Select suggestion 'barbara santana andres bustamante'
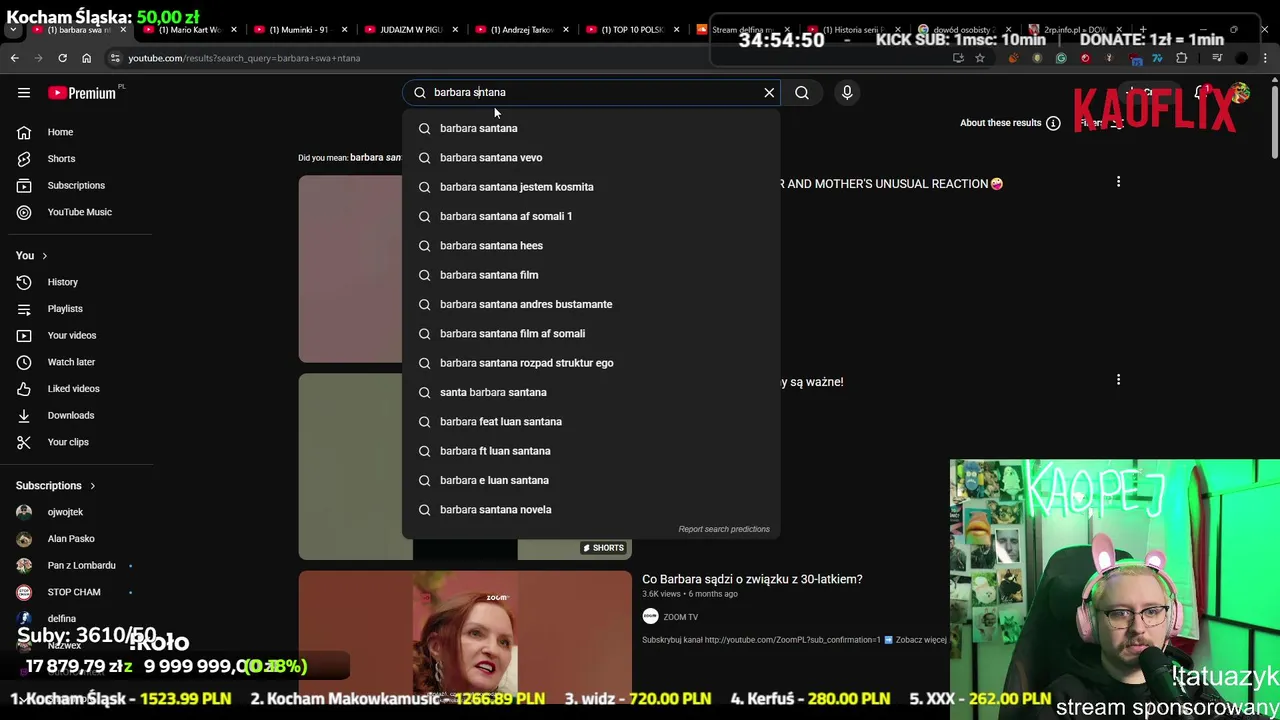The image size is (1280, 720). [591, 304]
